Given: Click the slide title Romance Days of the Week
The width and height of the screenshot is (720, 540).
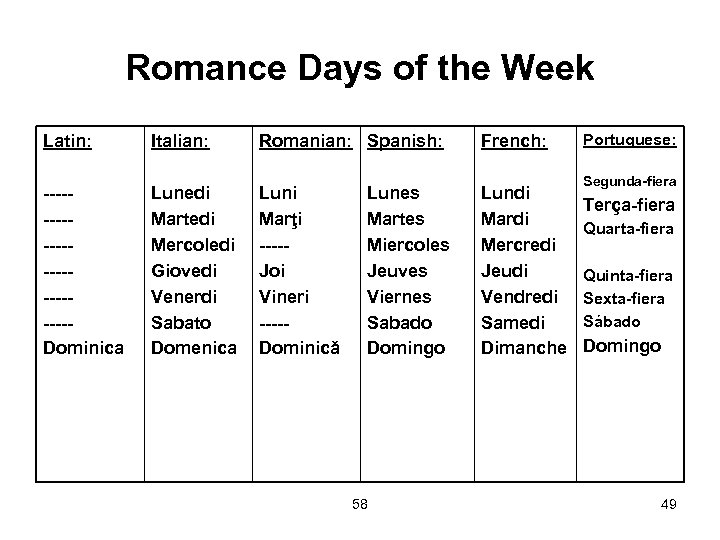Looking at the screenshot, I should [x=360, y=68].
